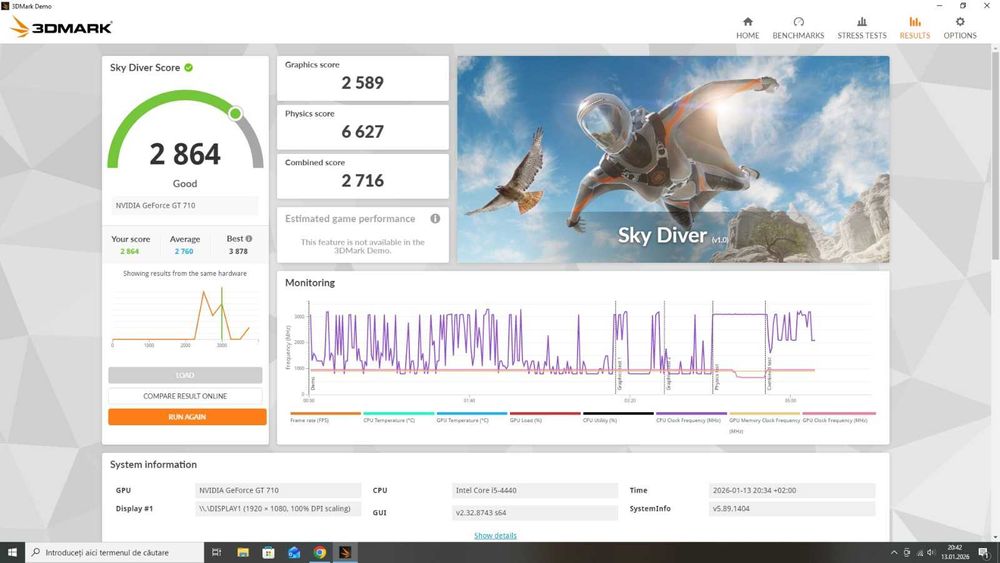
Task: Open the Options tab
Action: point(960,28)
